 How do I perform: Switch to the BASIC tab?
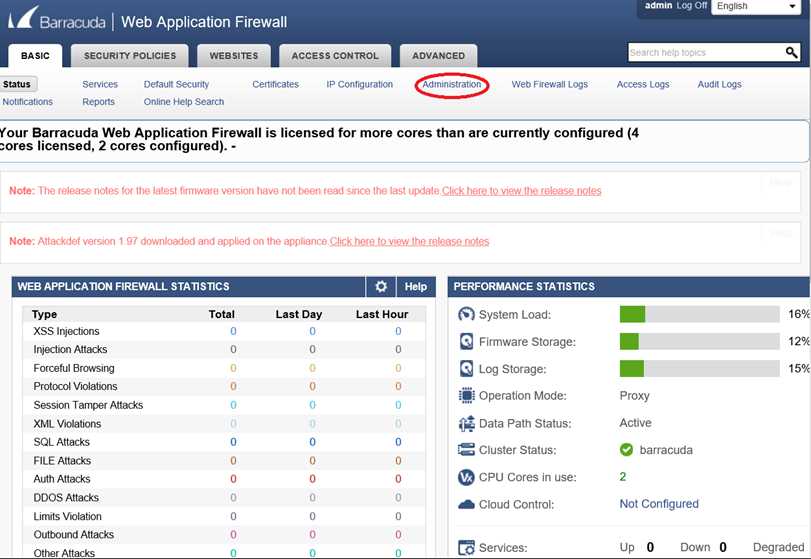point(35,55)
